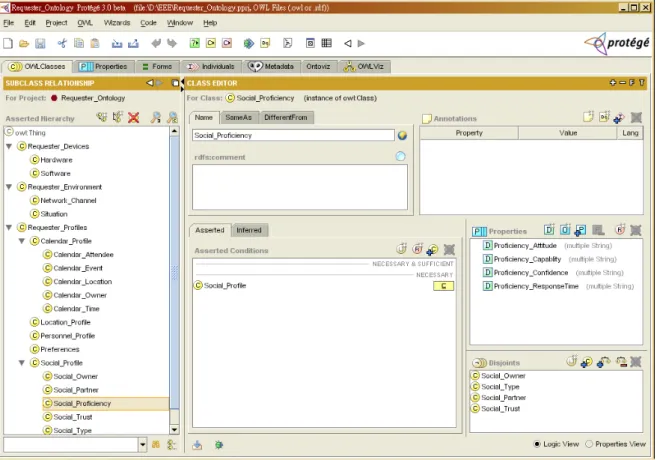
Task: Switch to the Metadata tab
Action: pyautogui.click(x=272, y=67)
